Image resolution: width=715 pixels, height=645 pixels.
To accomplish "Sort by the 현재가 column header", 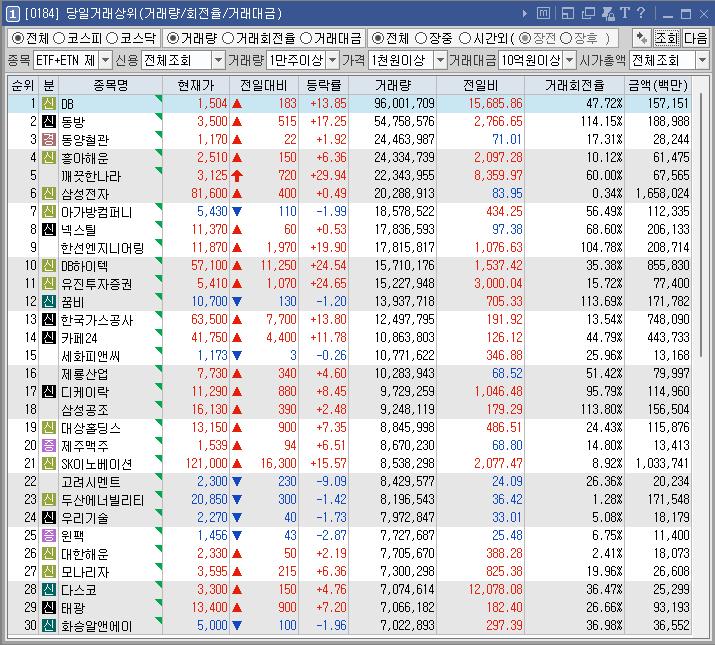I will point(196,85).
